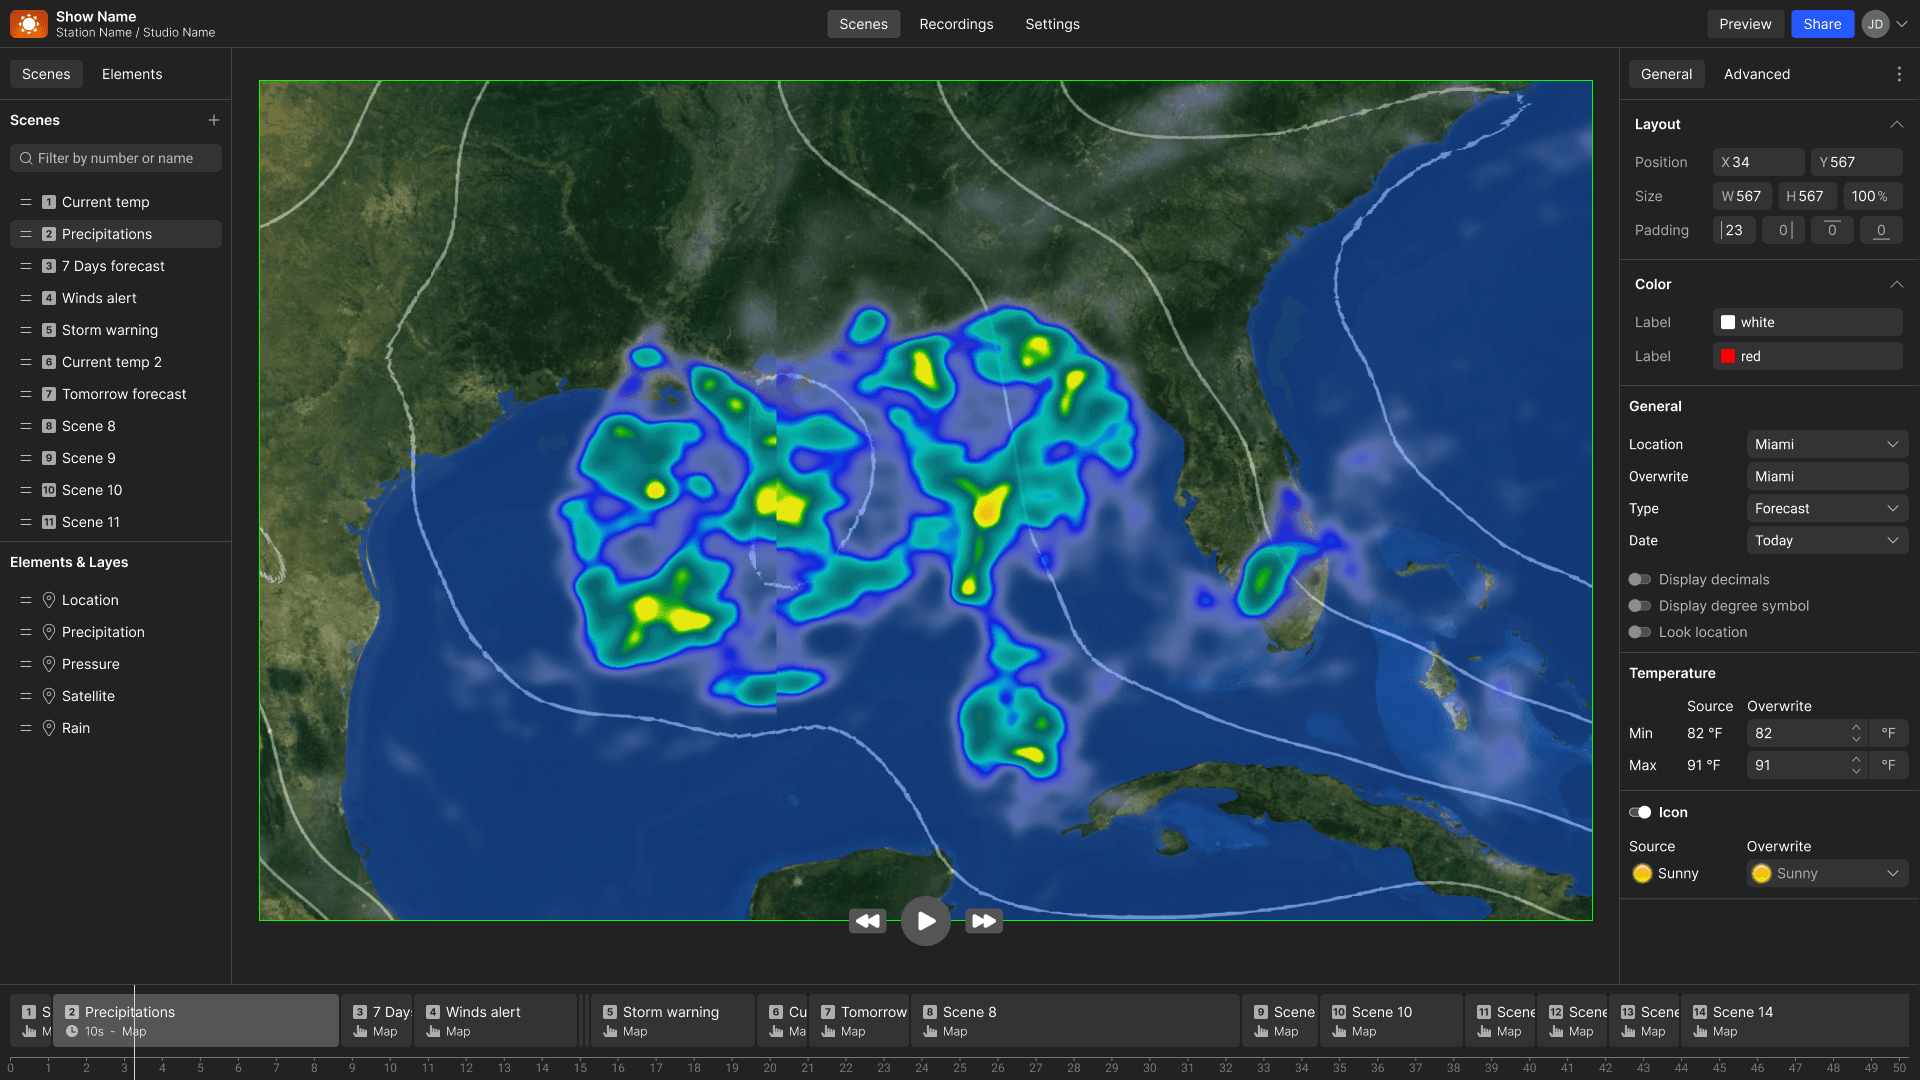Click the JD user avatar

click(1875, 24)
